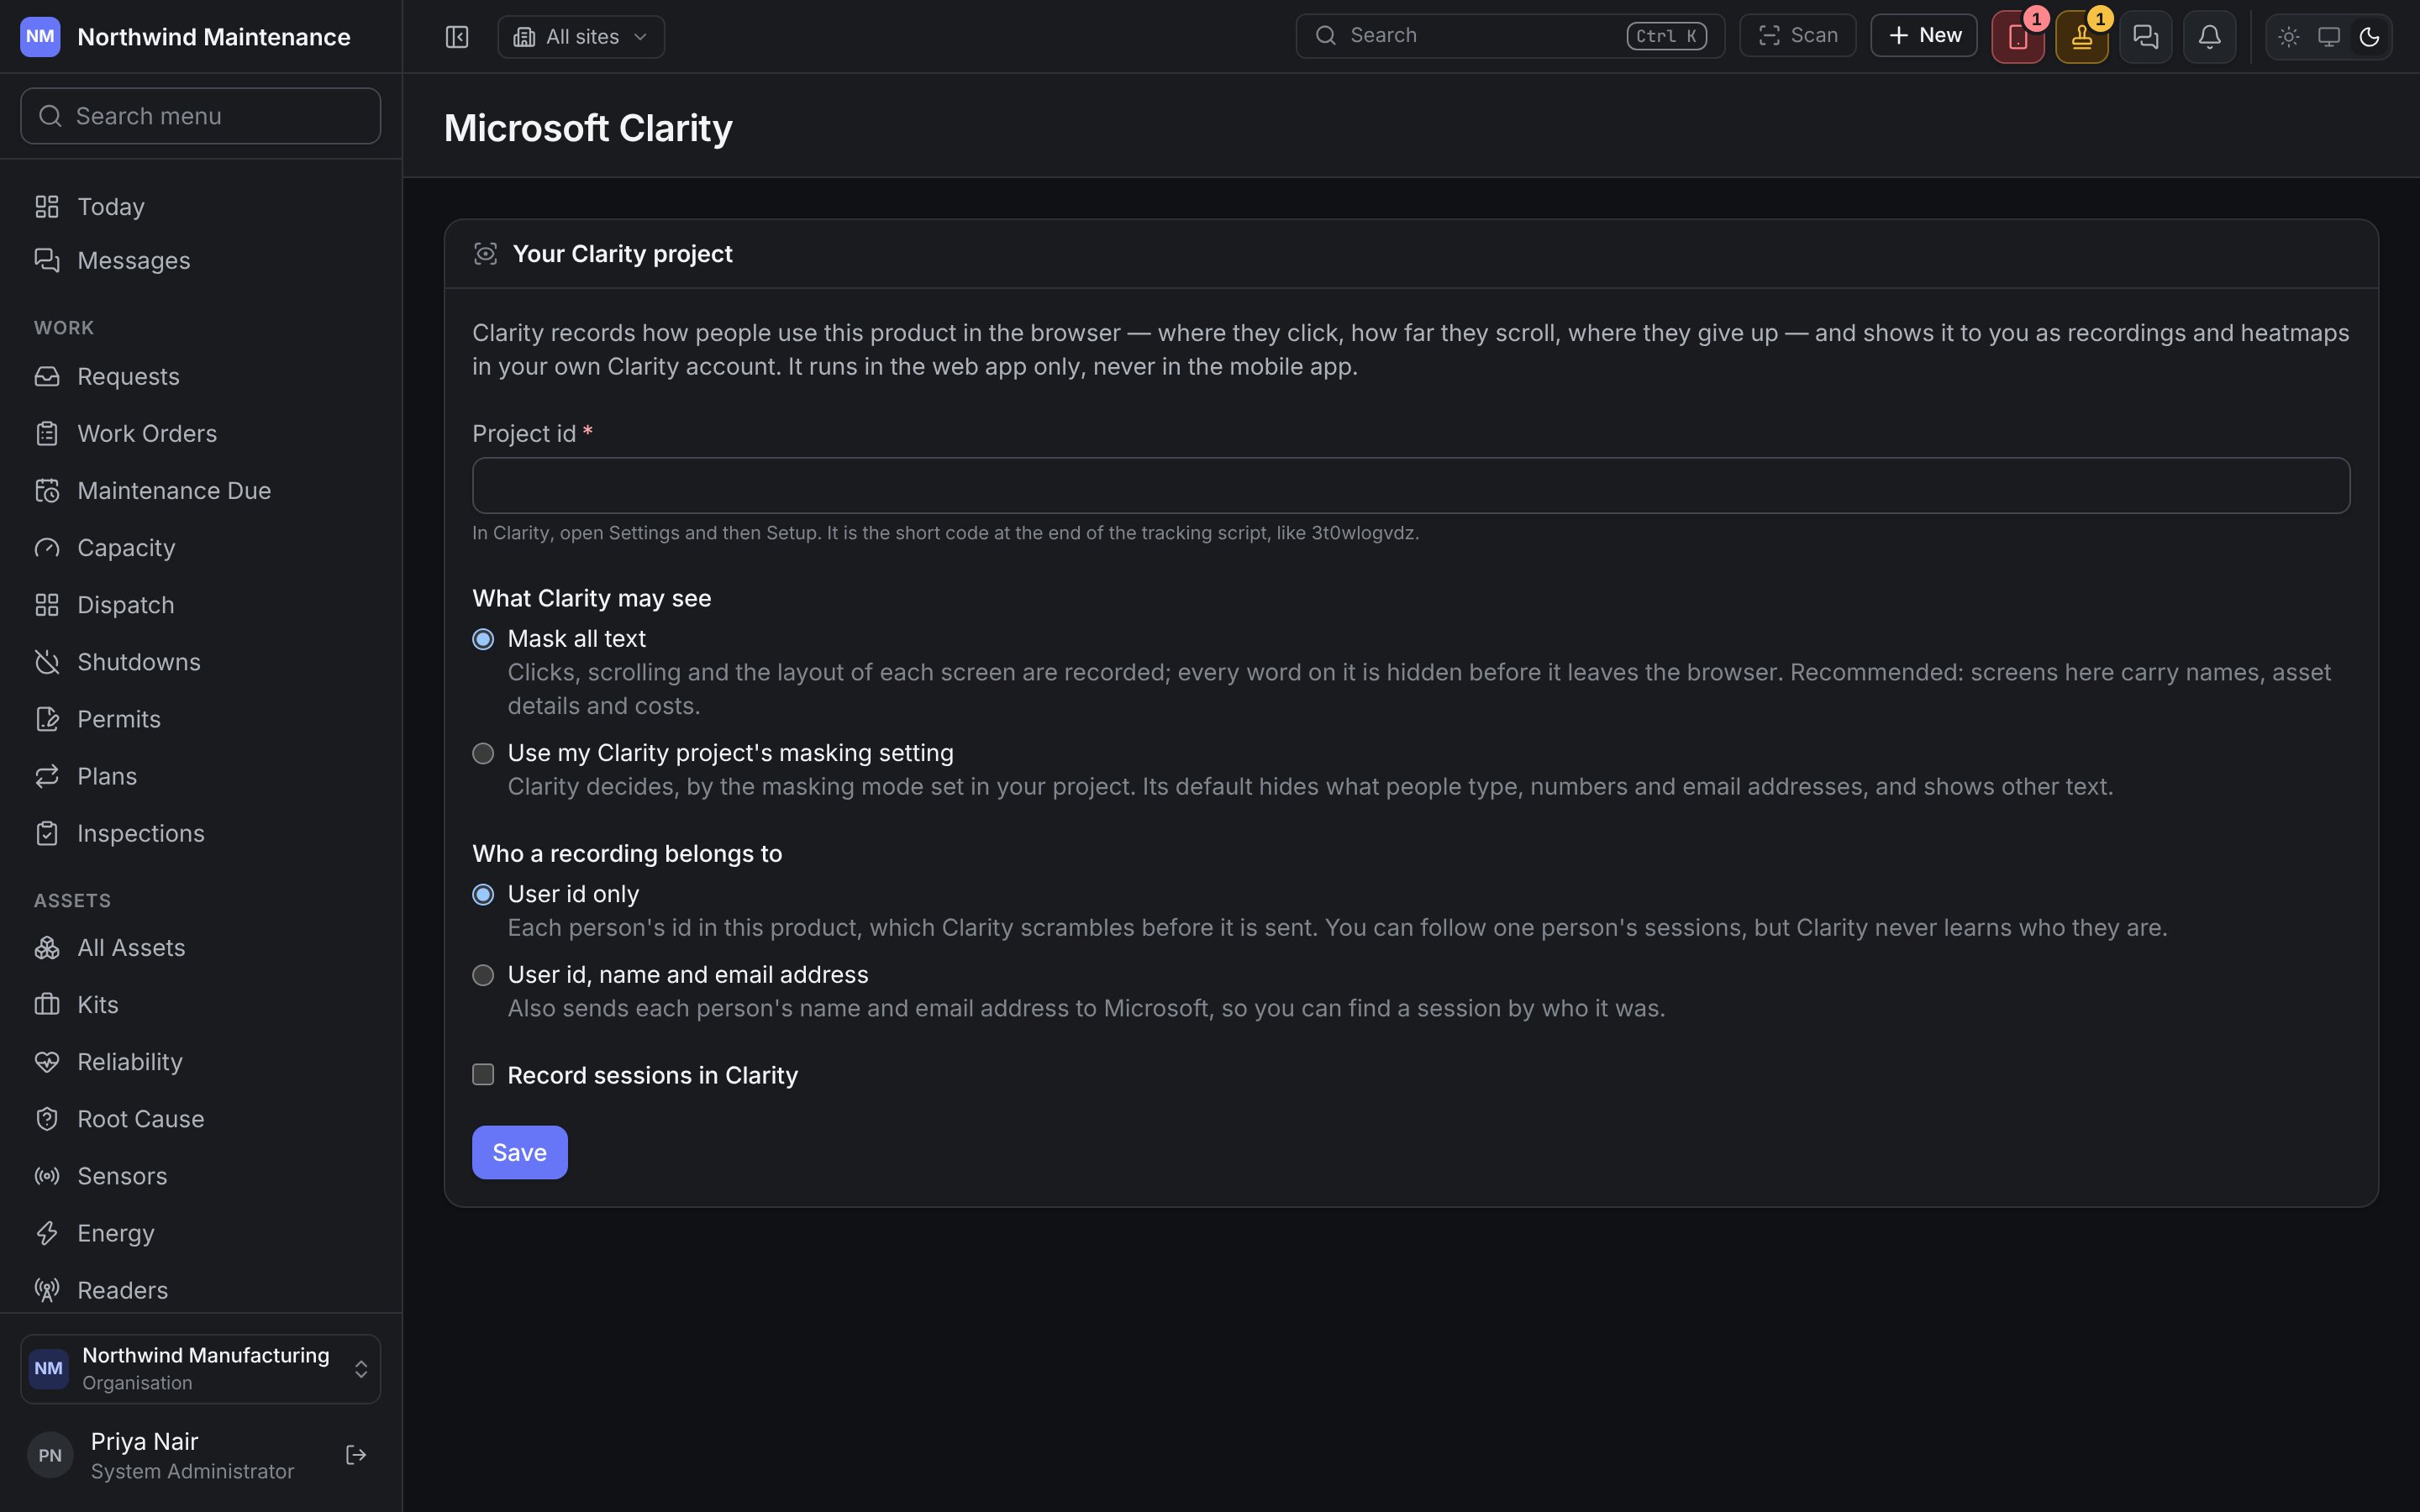Focus the Project id input field
2420x1512 pixels.
pyautogui.click(x=1411, y=486)
